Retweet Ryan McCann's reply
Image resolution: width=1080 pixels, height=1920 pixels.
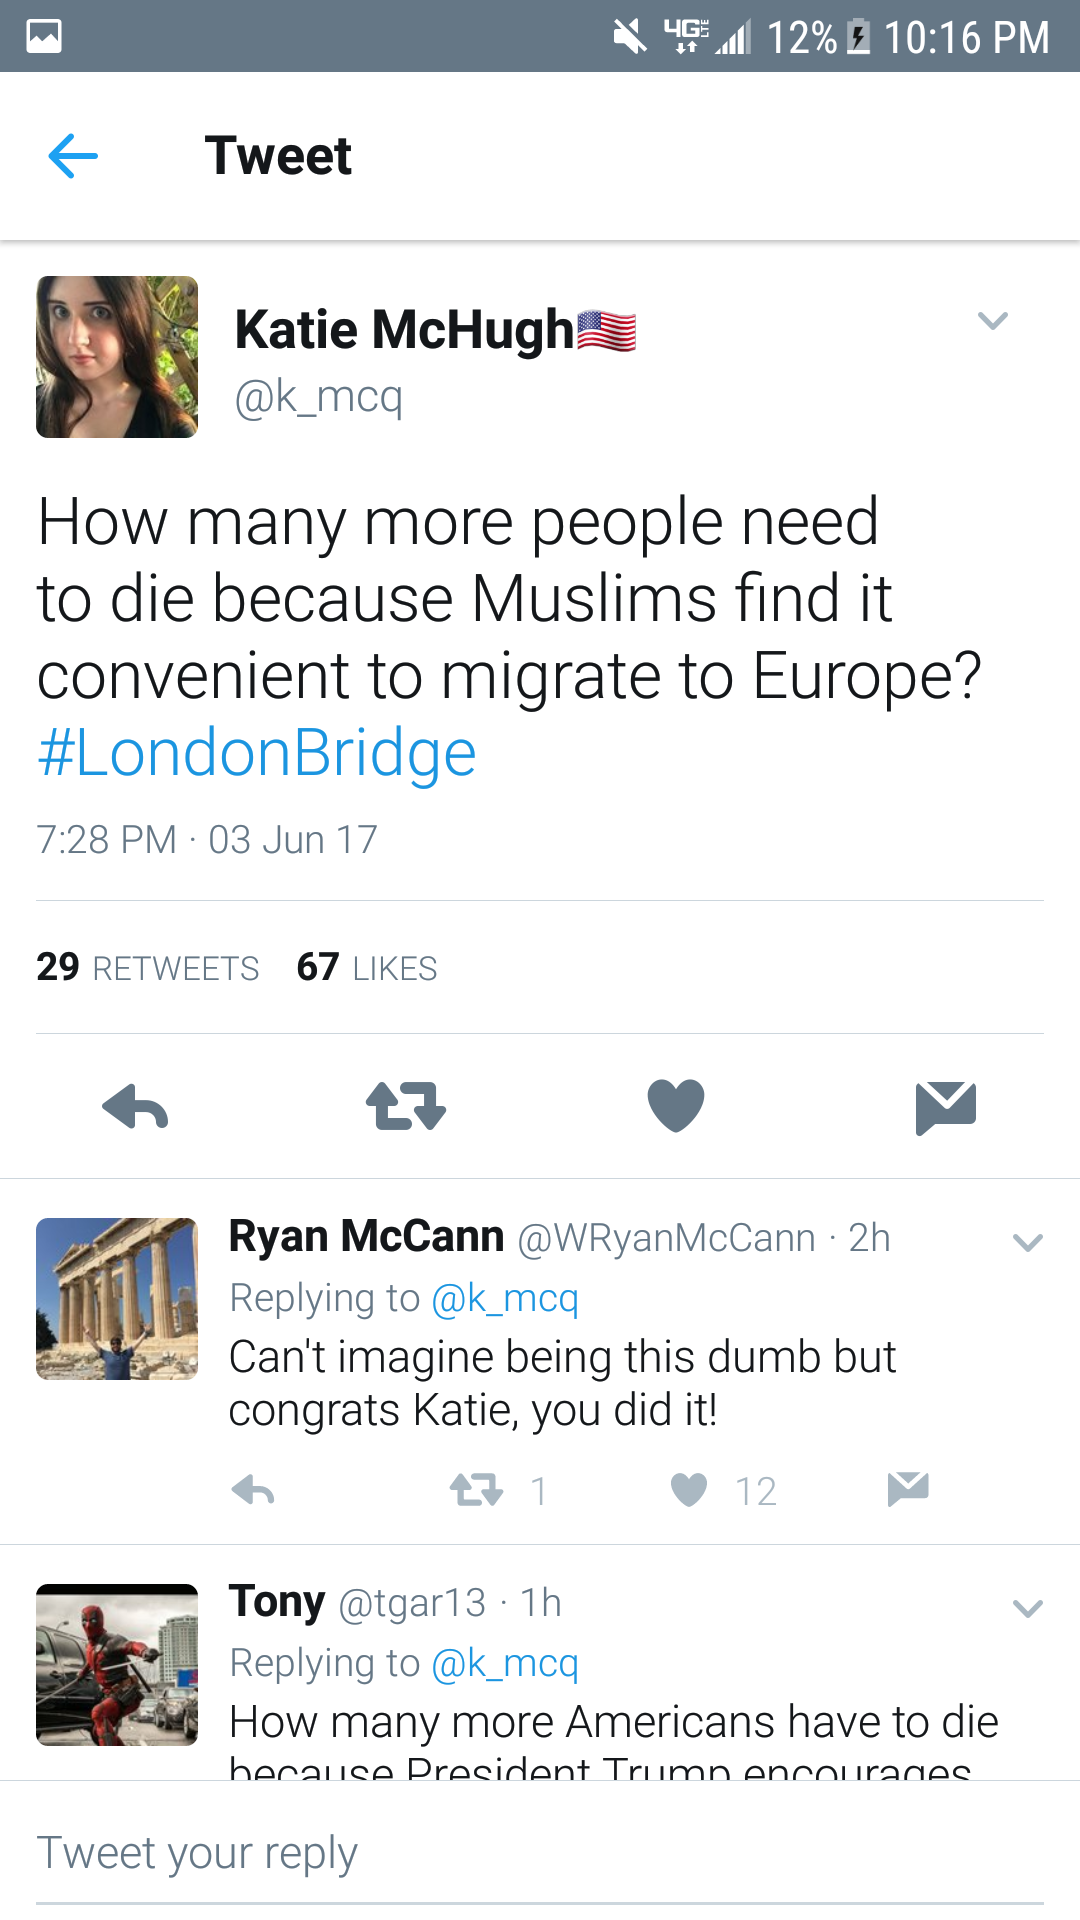(476, 1491)
